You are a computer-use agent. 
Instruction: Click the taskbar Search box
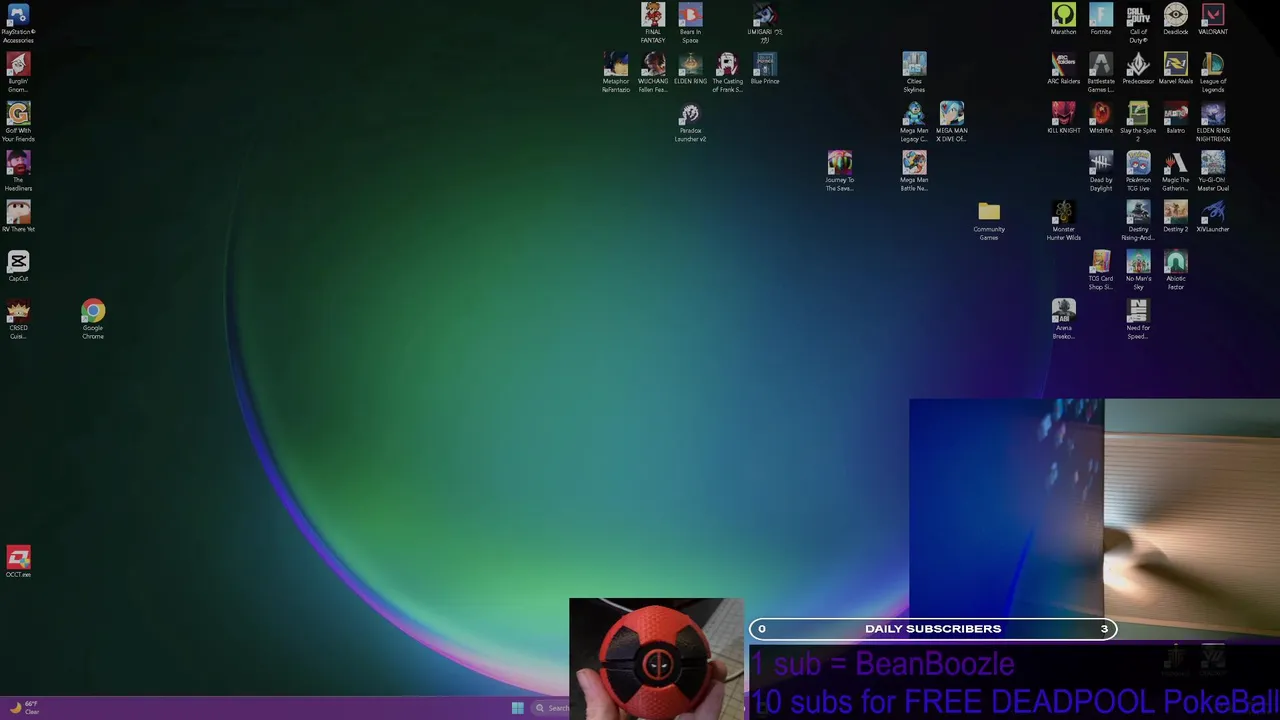(x=552, y=708)
